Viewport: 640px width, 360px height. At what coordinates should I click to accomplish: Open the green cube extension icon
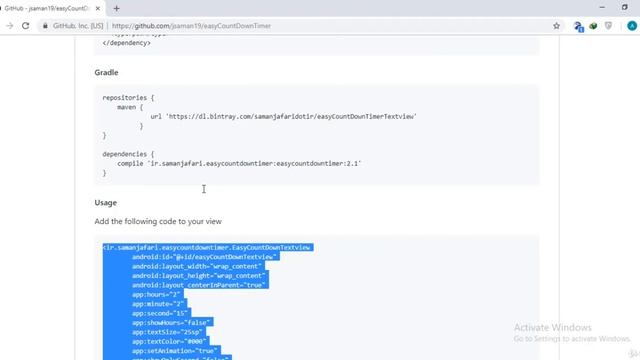[593, 26]
